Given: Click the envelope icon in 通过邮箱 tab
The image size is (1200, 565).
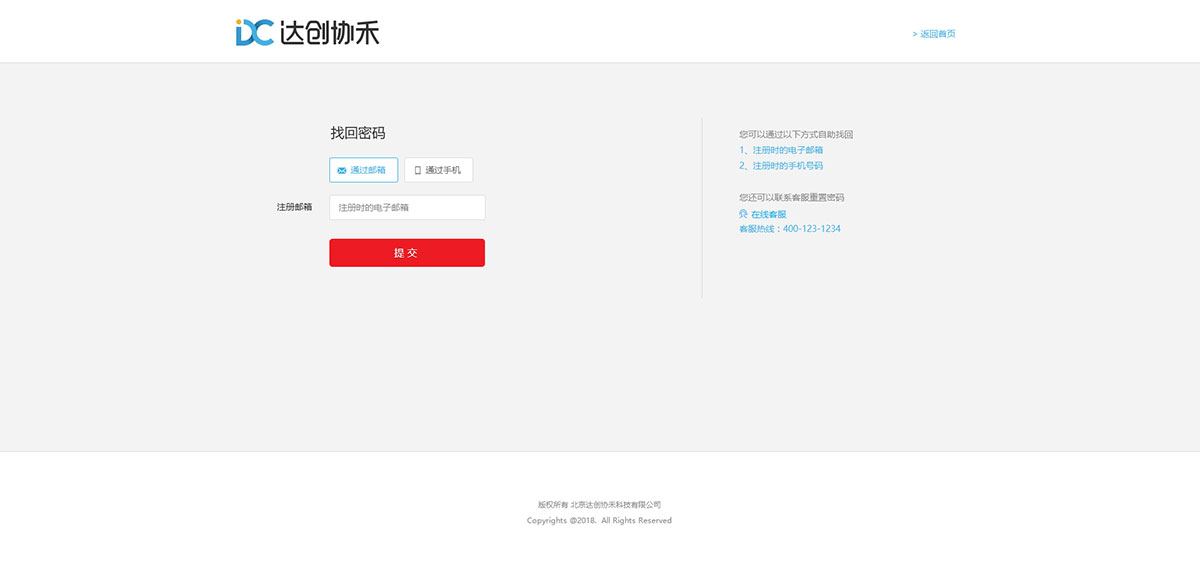Looking at the screenshot, I should click(342, 171).
